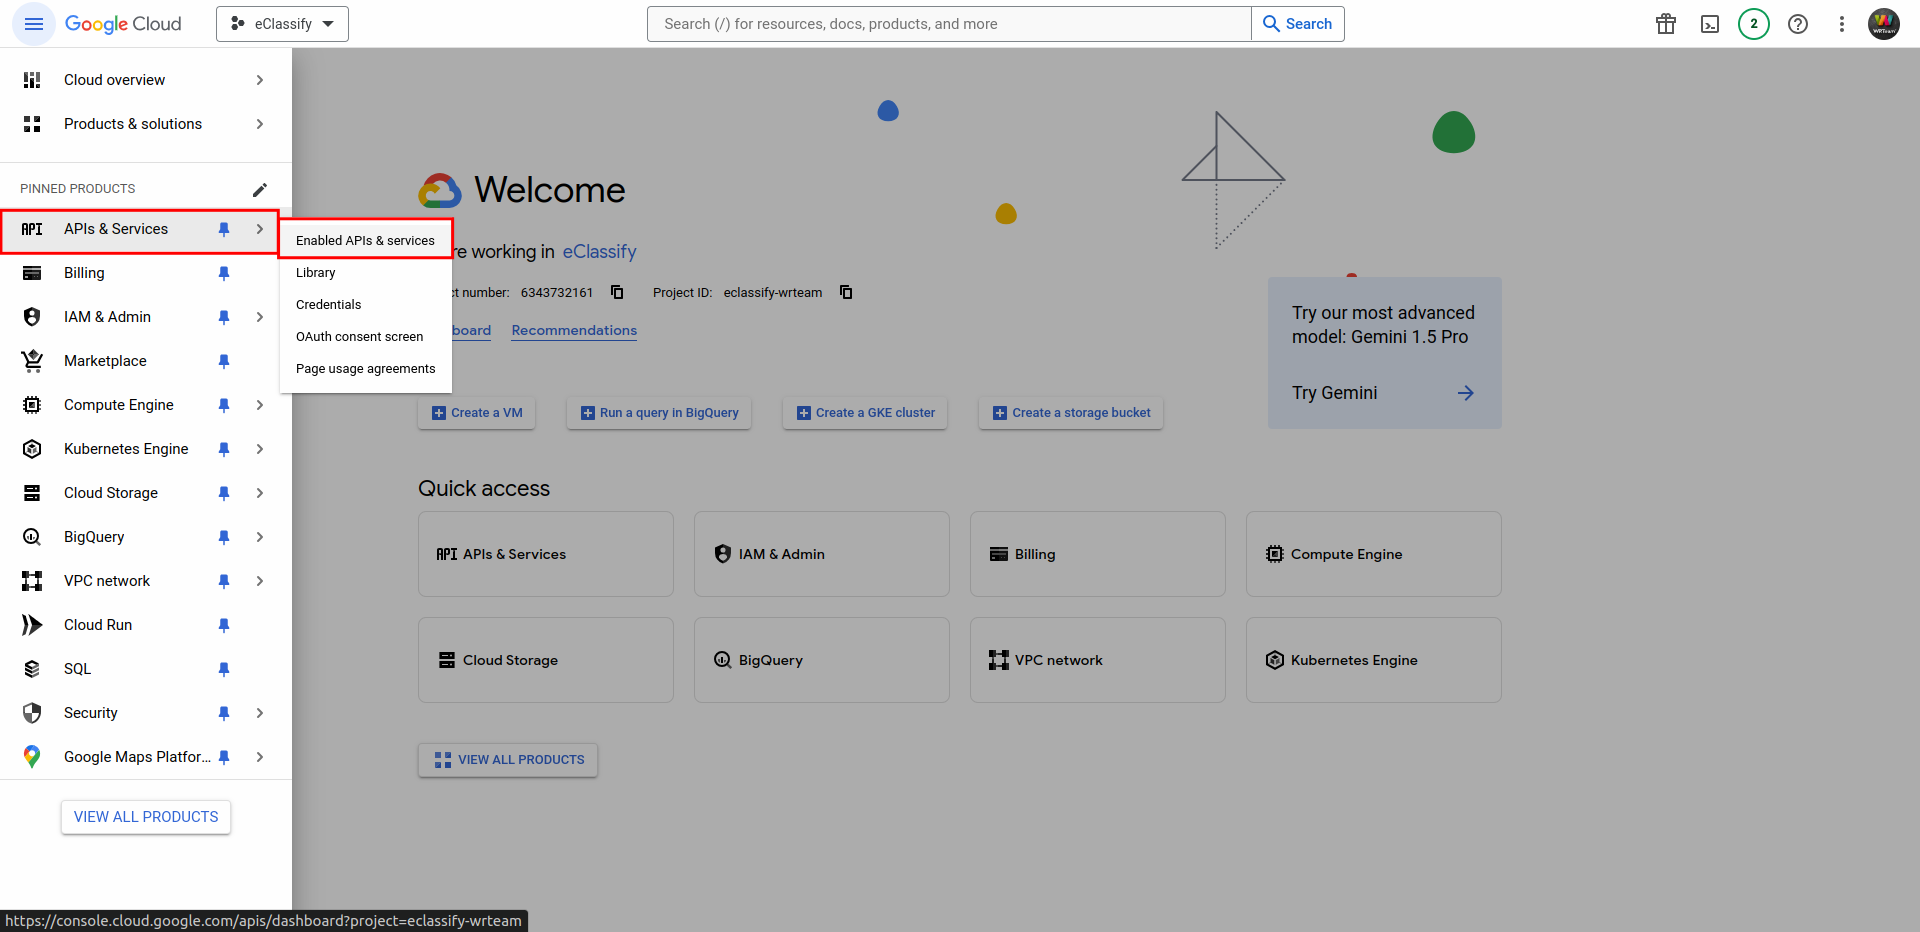The width and height of the screenshot is (1920, 932).
Task: Open the notifications badge showing 2
Action: (x=1754, y=24)
